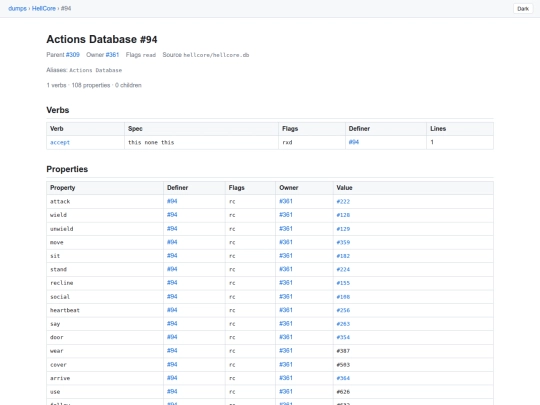Open value #128 of wield property
This screenshot has width=540, height=405.
click(343, 215)
